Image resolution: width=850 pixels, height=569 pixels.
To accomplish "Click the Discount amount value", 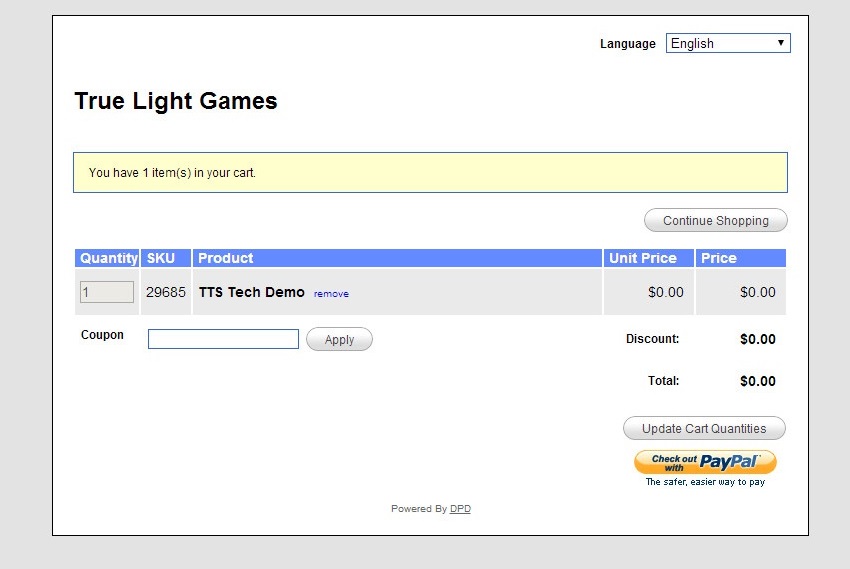I will point(757,339).
